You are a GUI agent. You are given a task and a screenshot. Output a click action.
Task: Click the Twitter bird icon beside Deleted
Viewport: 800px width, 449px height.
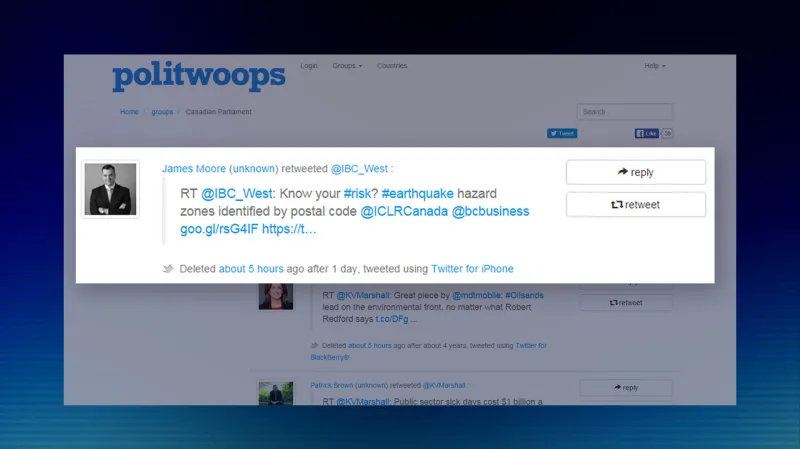coord(168,269)
